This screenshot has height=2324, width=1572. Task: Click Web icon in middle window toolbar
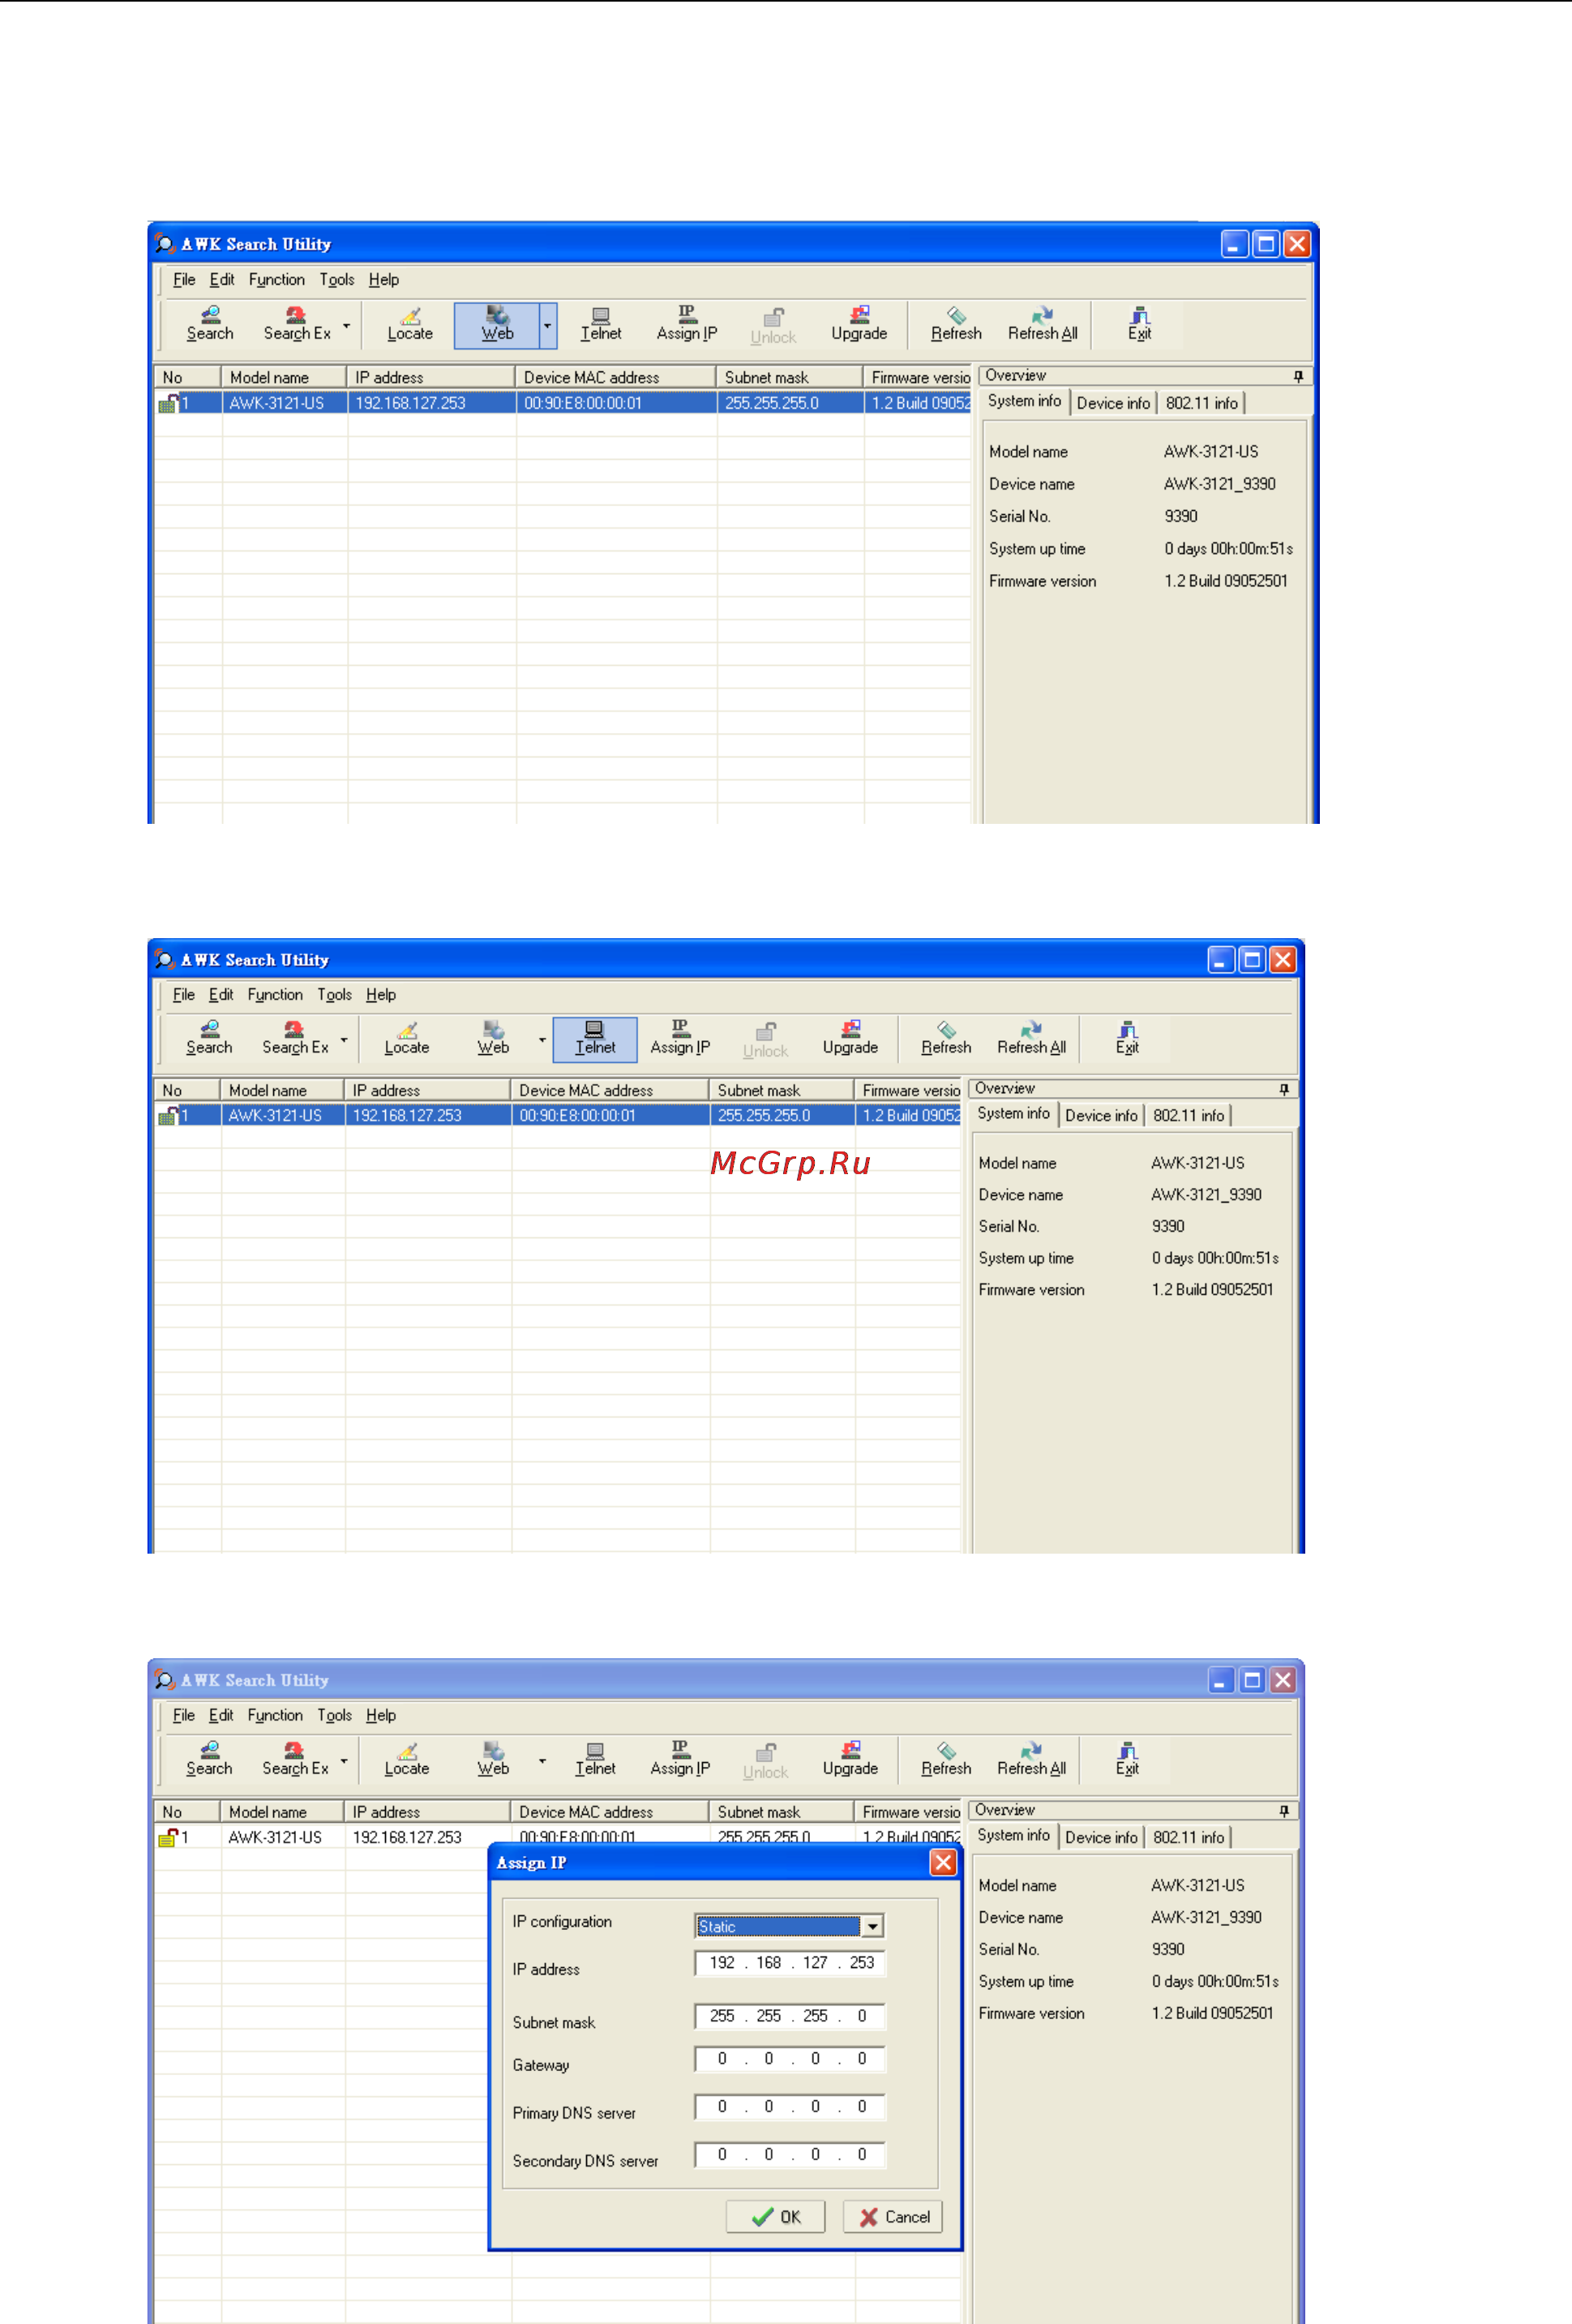tap(493, 1038)
